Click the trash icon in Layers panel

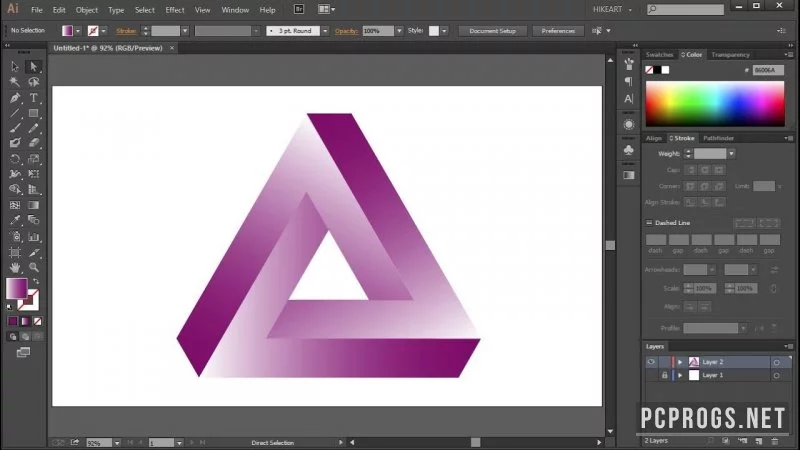coord(775,441)
